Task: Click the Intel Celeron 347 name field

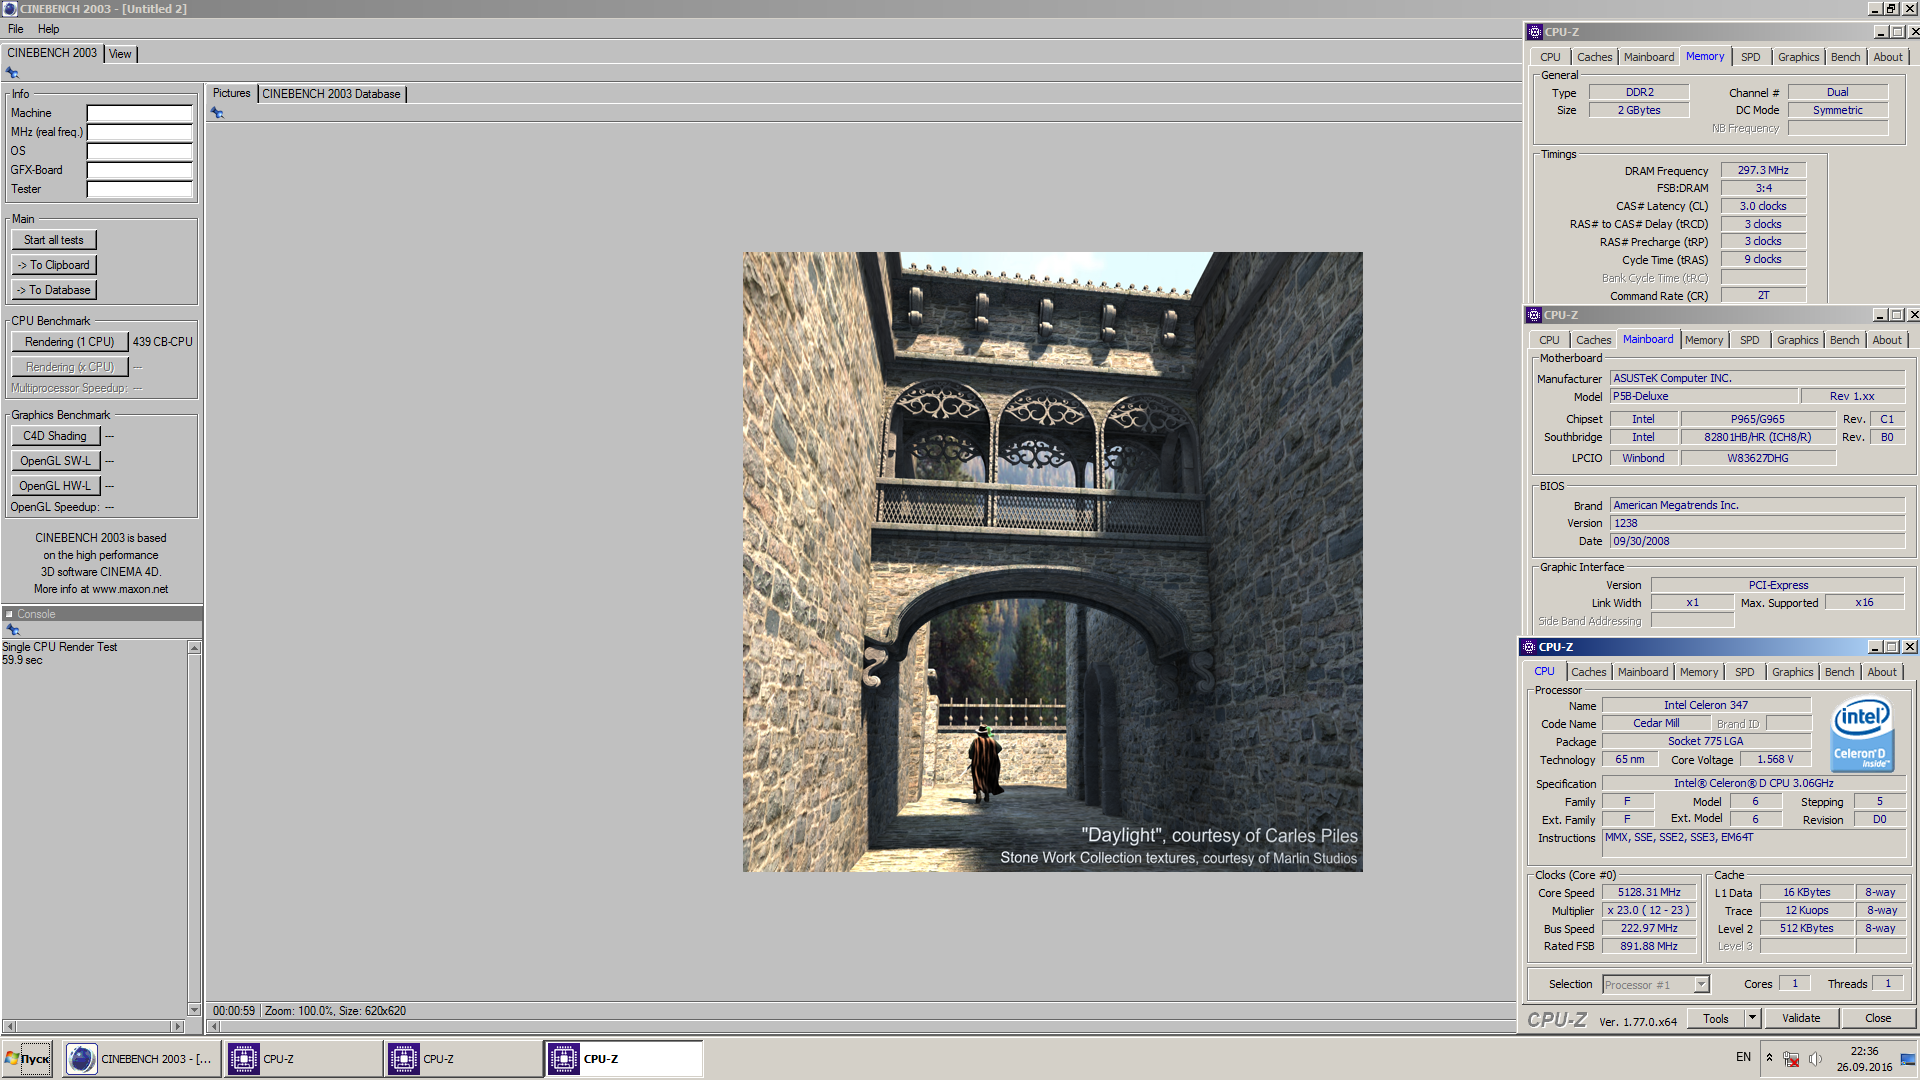Action: click(1706, 705)
